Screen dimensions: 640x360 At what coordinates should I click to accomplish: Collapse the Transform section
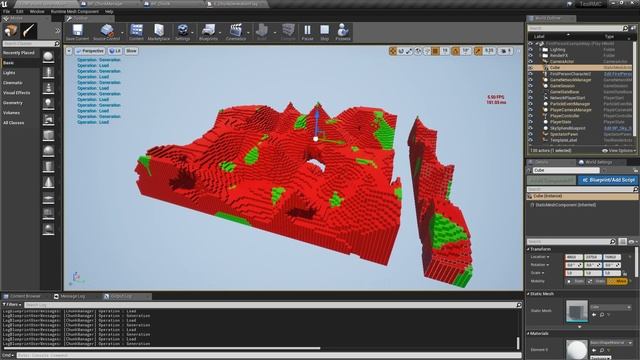coord(528,249)
